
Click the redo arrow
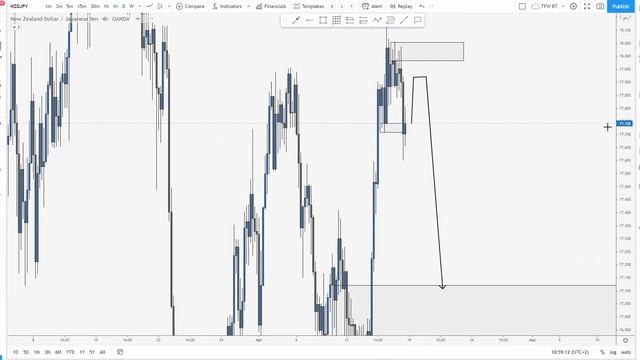431,6
